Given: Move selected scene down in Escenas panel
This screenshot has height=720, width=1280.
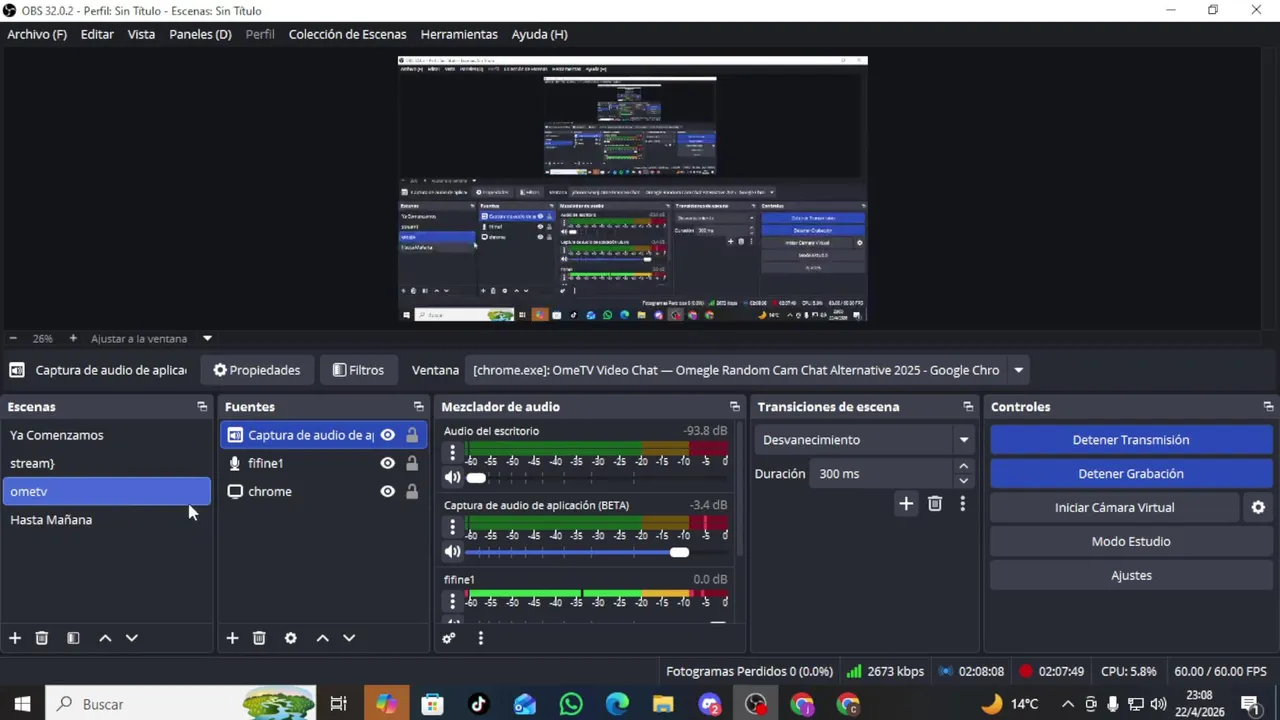Looking at the screenshot, I should pos(131,638).
